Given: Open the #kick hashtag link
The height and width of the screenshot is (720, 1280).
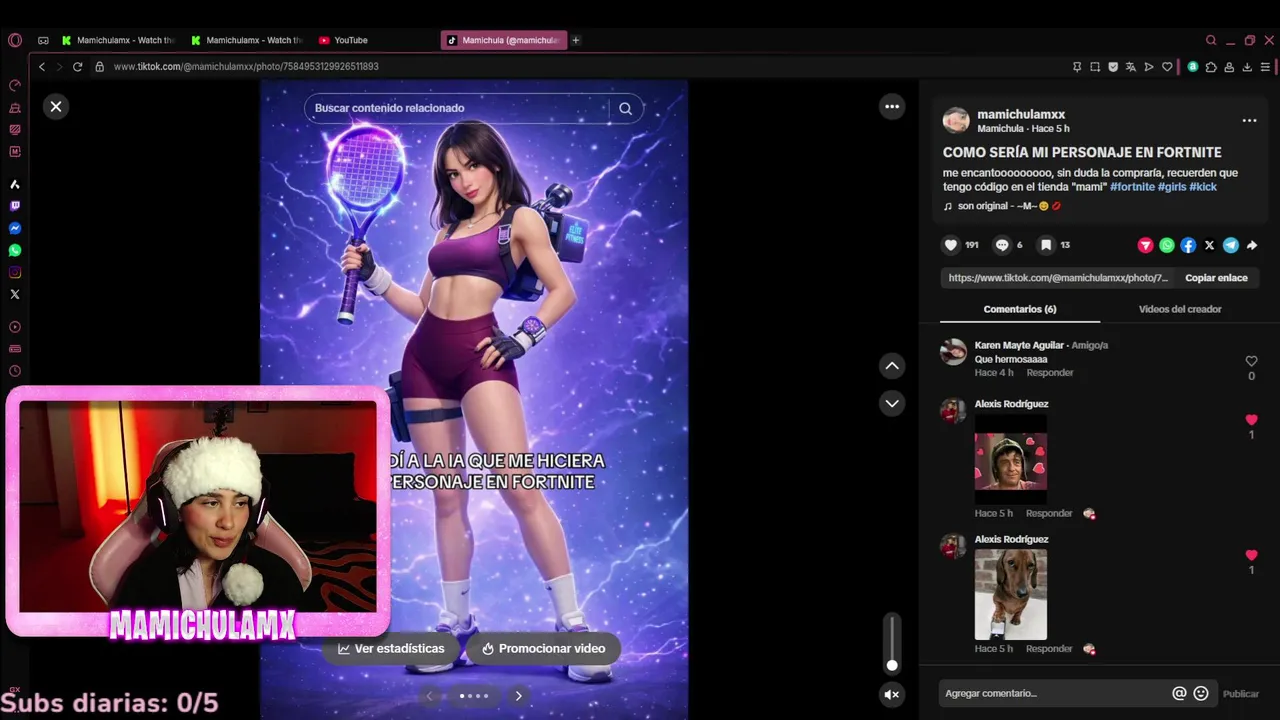Looking at the screenshot, I should (x=1203, y=187).
